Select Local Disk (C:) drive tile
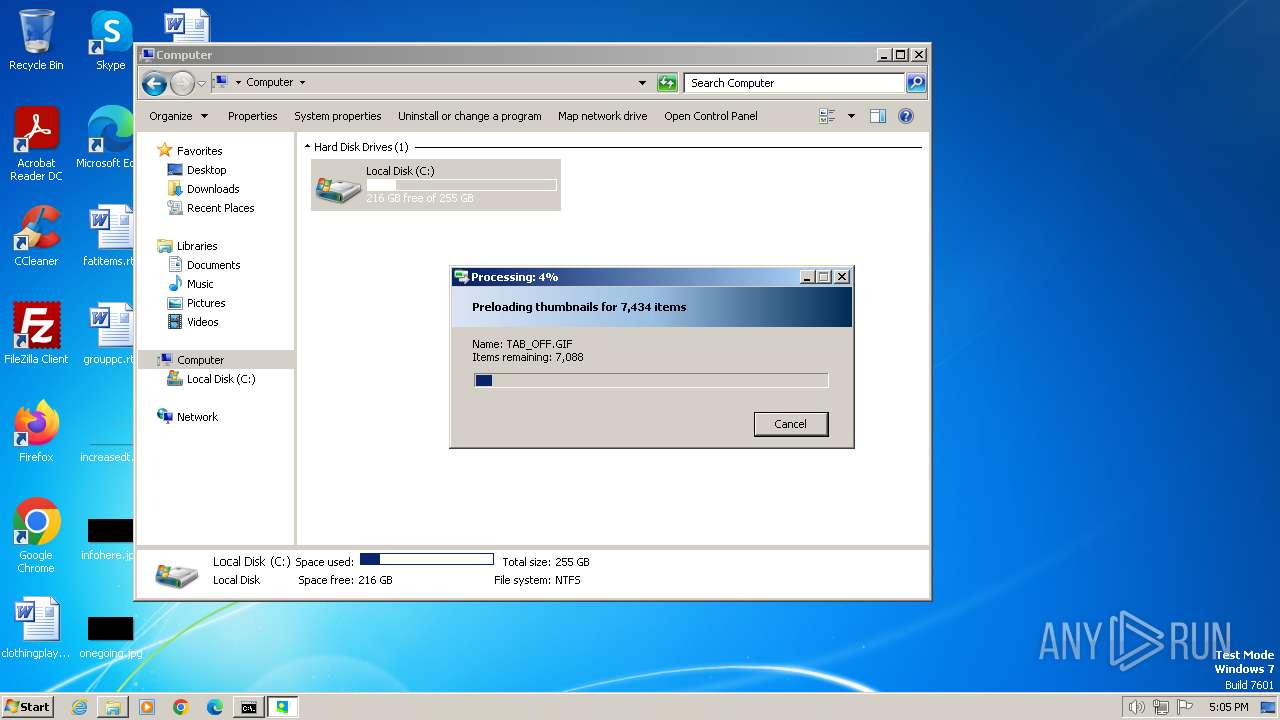Image resolution: width=1280 pixels, height=720 pixels. [436, 185]
